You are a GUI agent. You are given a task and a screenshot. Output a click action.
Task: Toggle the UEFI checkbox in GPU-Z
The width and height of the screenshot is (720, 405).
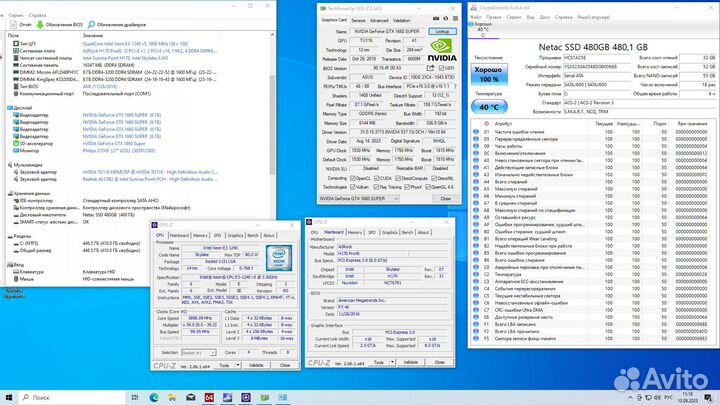(441, 68)
